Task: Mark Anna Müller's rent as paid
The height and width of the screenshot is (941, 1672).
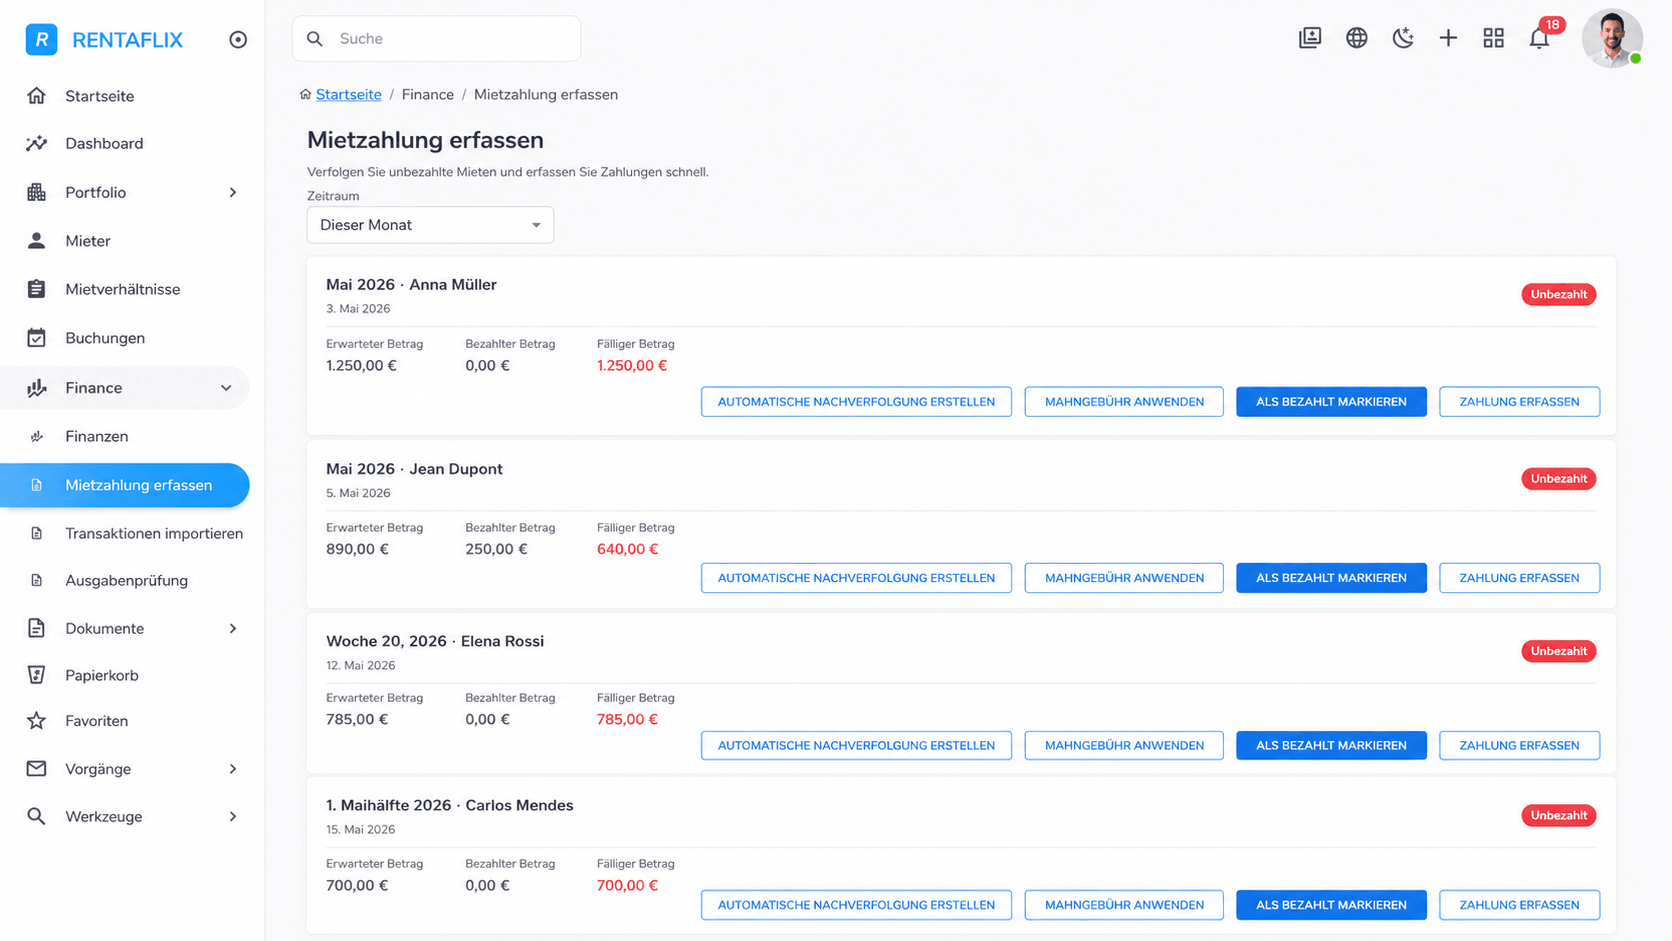Action: point(1331,402)
